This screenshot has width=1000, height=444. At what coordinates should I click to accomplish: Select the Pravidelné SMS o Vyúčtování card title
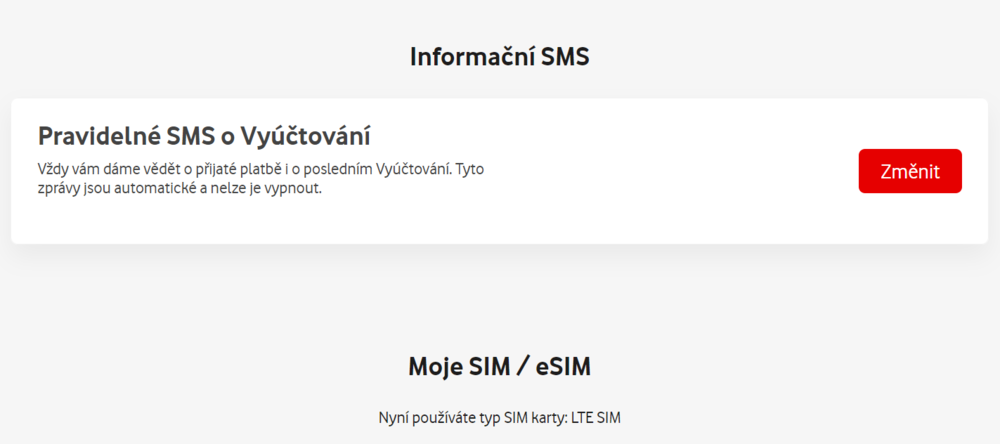click(x=204, y=136)
